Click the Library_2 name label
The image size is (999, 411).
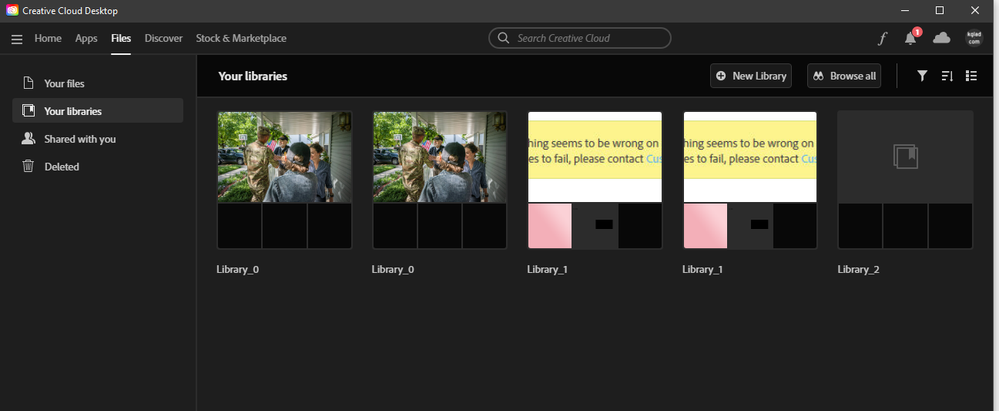tap(858, 270)
